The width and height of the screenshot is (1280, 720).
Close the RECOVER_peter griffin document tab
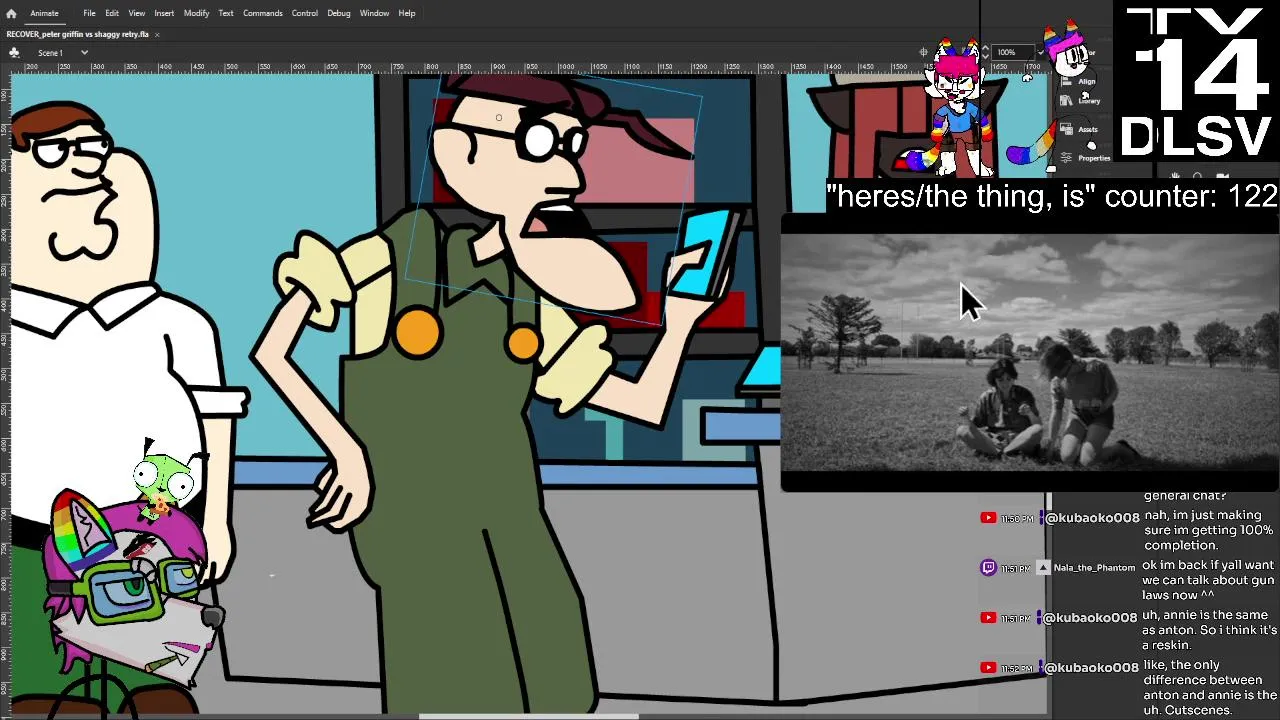pyautogui.click(x=157, y=34)
